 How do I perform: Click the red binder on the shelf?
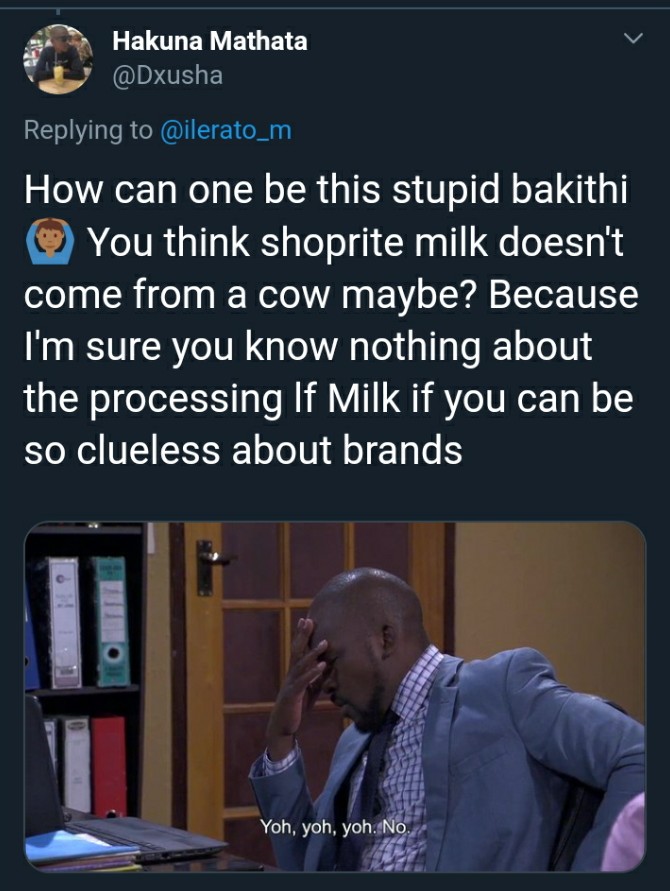(x=109, y=765)
